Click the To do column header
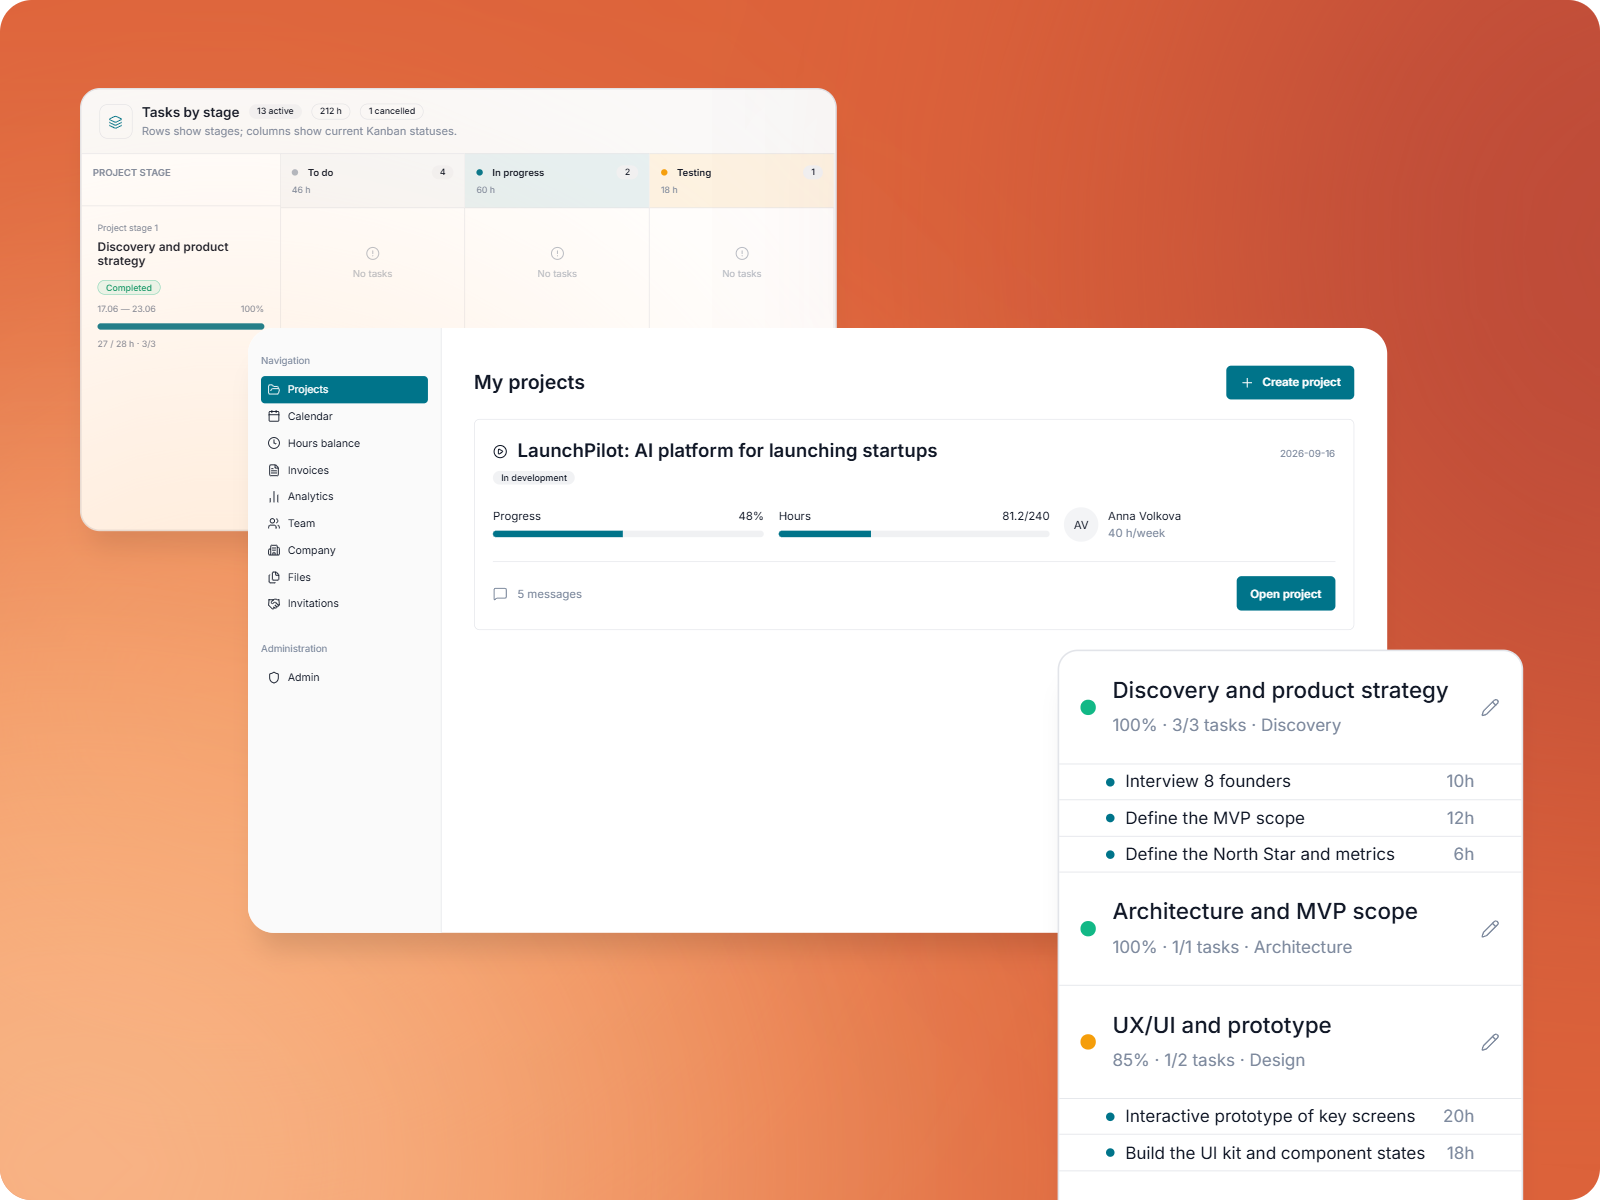This screenshot has height=1200, width=1600. (x=372, y=181)
